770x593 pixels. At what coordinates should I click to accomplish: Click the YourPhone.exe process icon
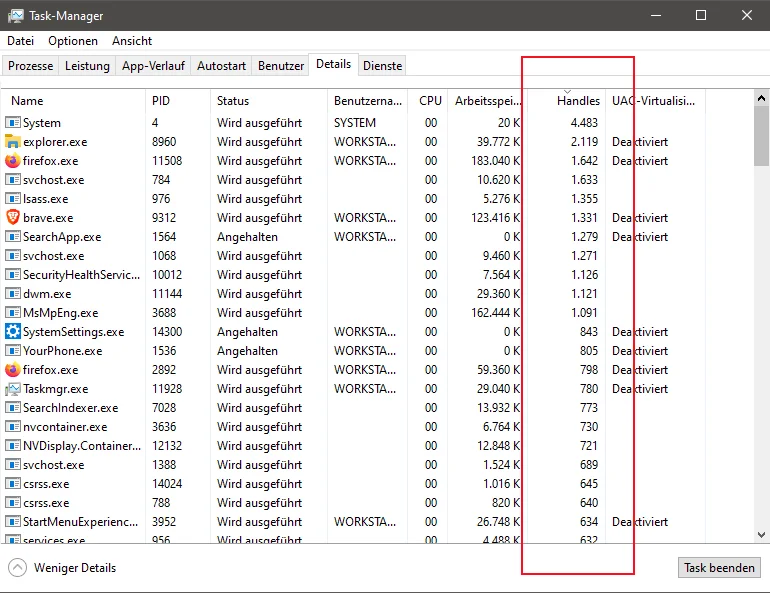[x=13, y=350]
